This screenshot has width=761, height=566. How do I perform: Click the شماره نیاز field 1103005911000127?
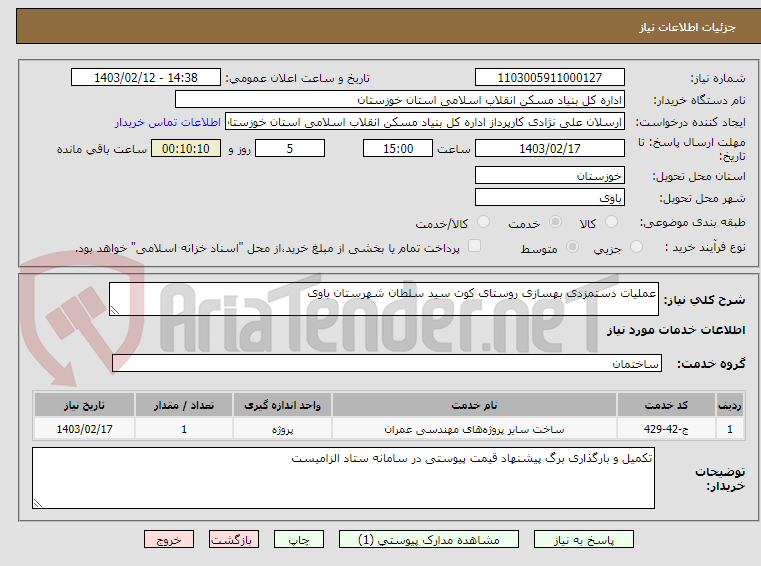pyautogui.click(x=549, y=78)
